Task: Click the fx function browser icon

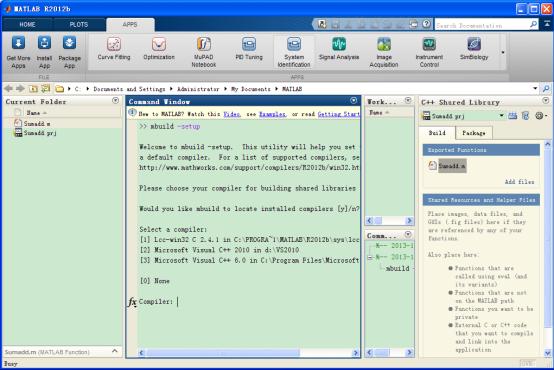Action: tap(132, 302)
